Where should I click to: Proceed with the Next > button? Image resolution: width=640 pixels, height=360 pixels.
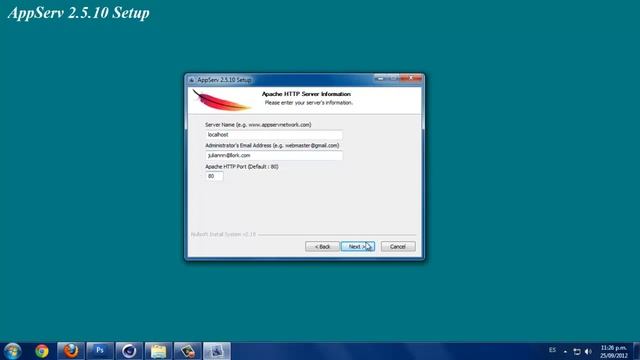[x=358, y=247]
